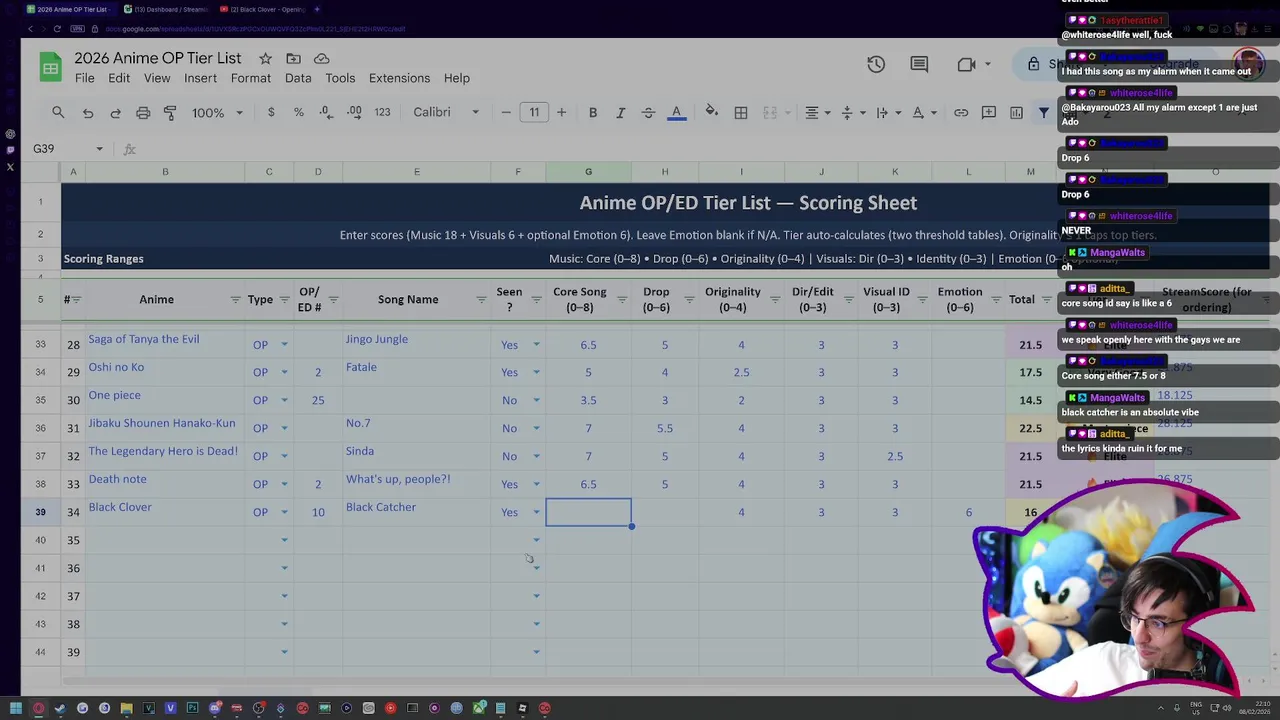Open the Type dropdown for Oshi no Ko
The width and height of the screenshot is (1280, 720).
[x=284, y=373]
